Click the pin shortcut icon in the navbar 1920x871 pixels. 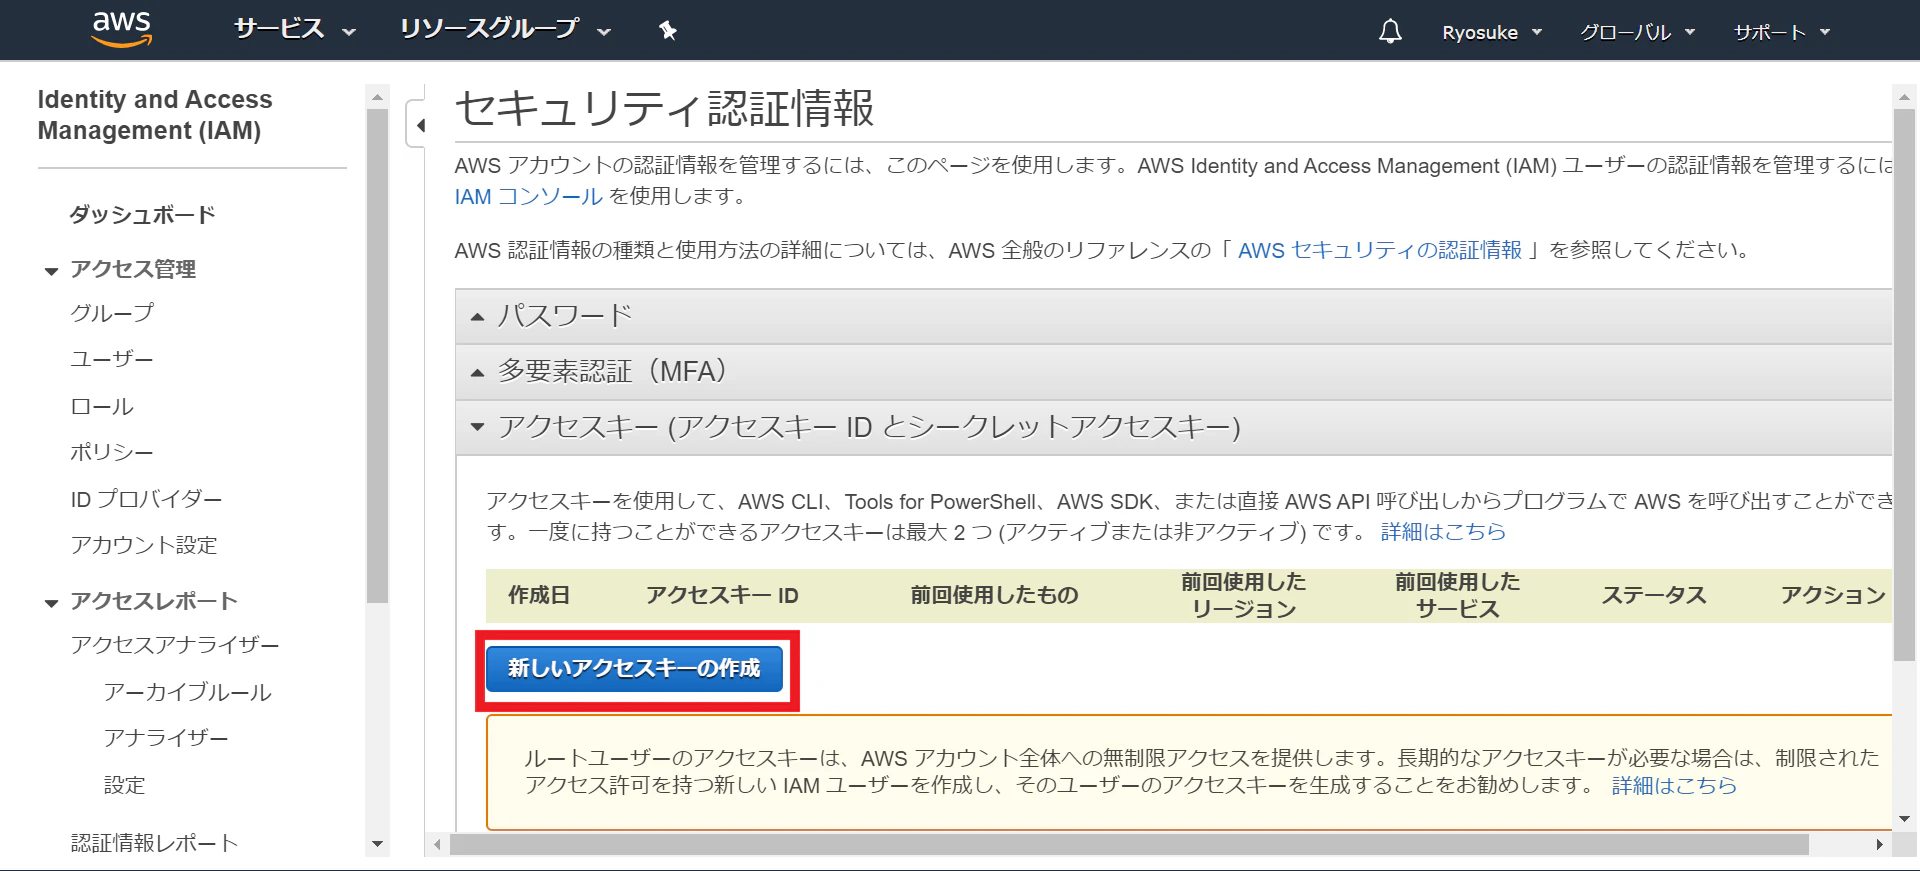(x=668, y=31)
